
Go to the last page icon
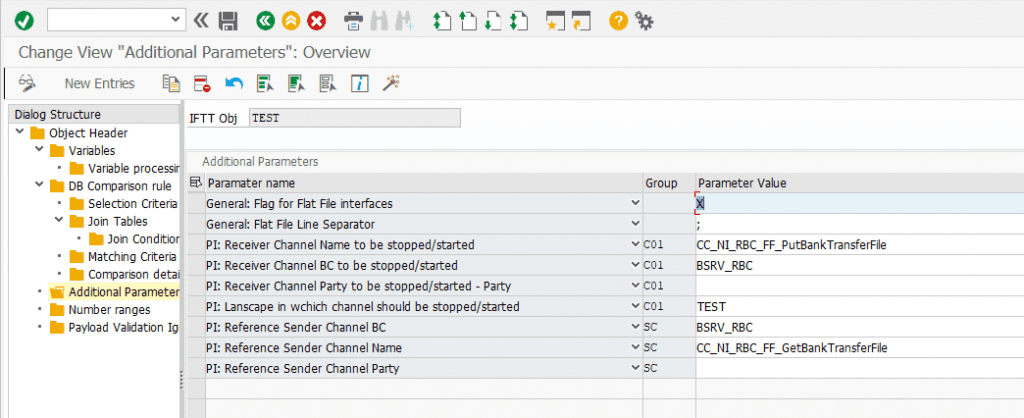pyautogui.click(x=519, y=21)
